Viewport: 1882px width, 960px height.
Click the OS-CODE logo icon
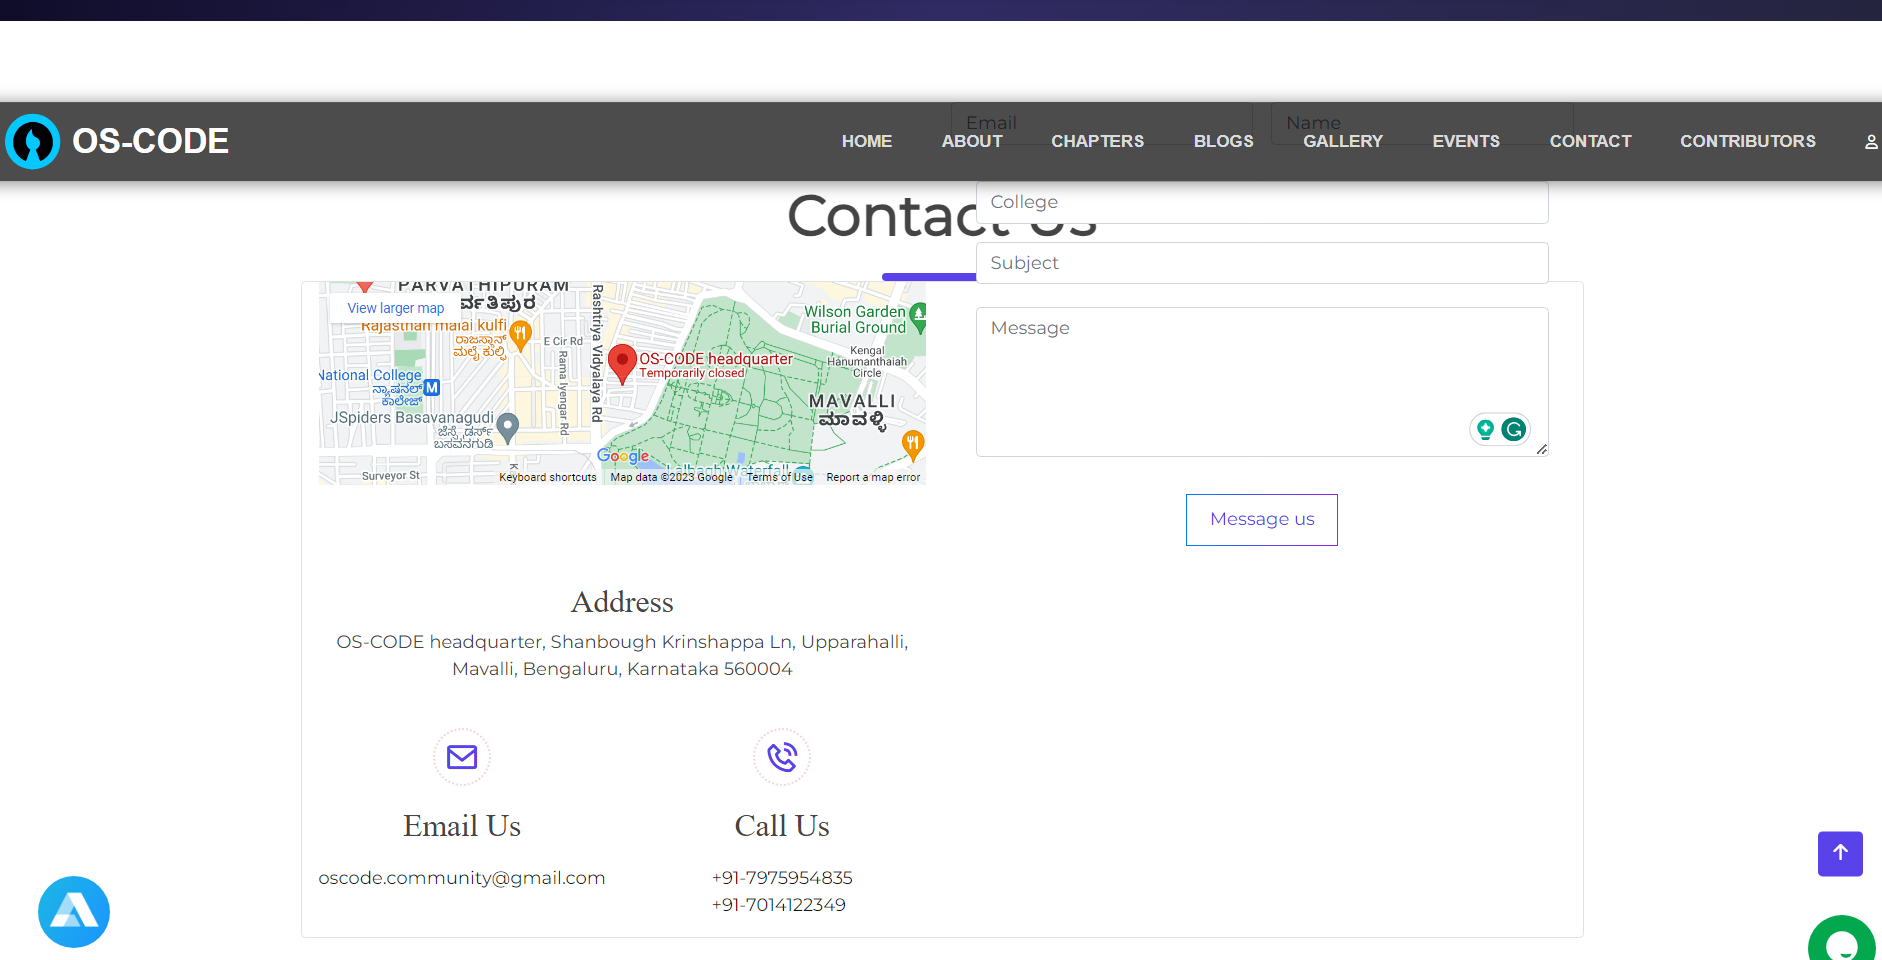coord(33,141)
